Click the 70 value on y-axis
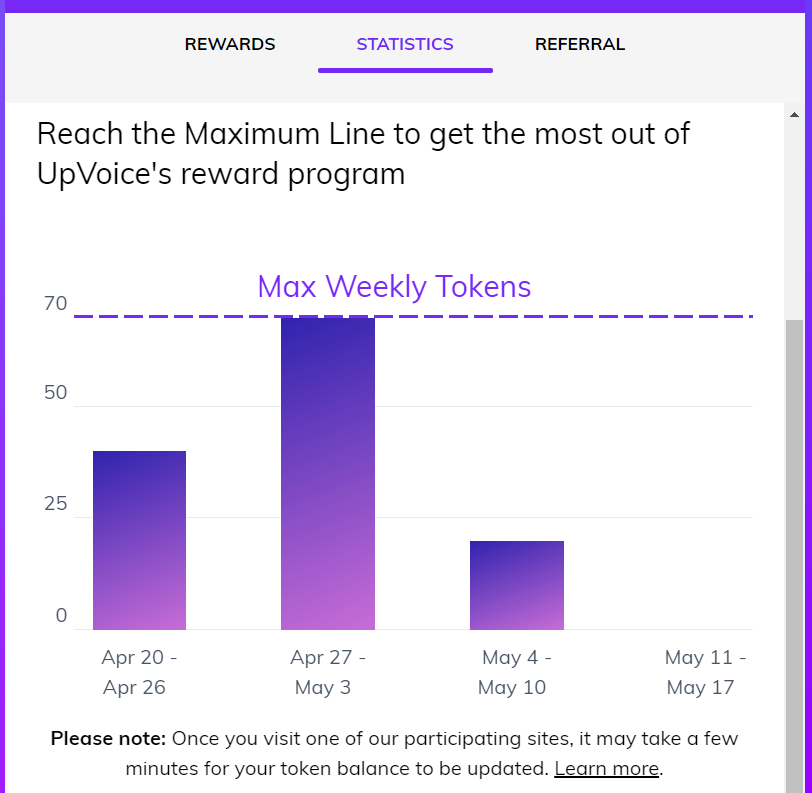This screenshot has width=812, height=793. pyautogui.click(x=56, y=304)
